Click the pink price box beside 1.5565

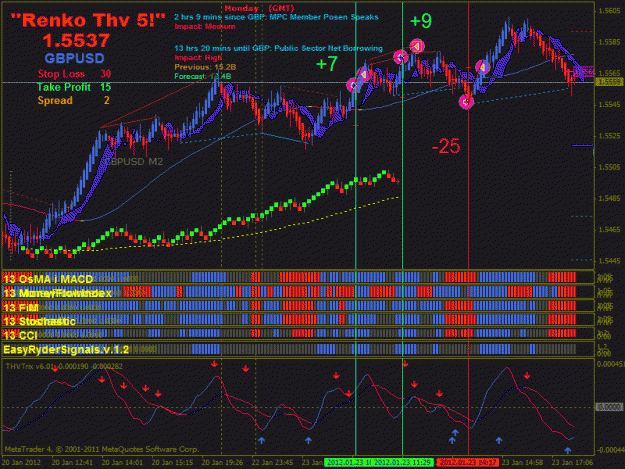584,72
